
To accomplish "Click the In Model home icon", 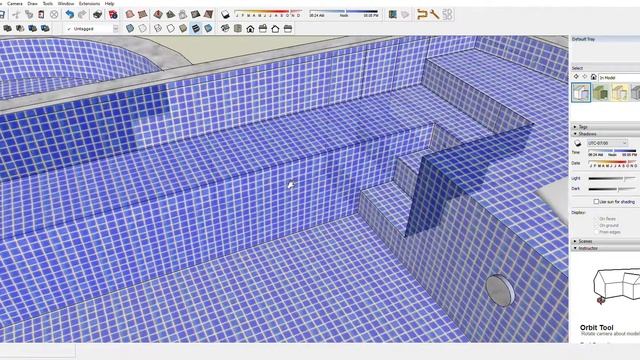I will point(593,77).
